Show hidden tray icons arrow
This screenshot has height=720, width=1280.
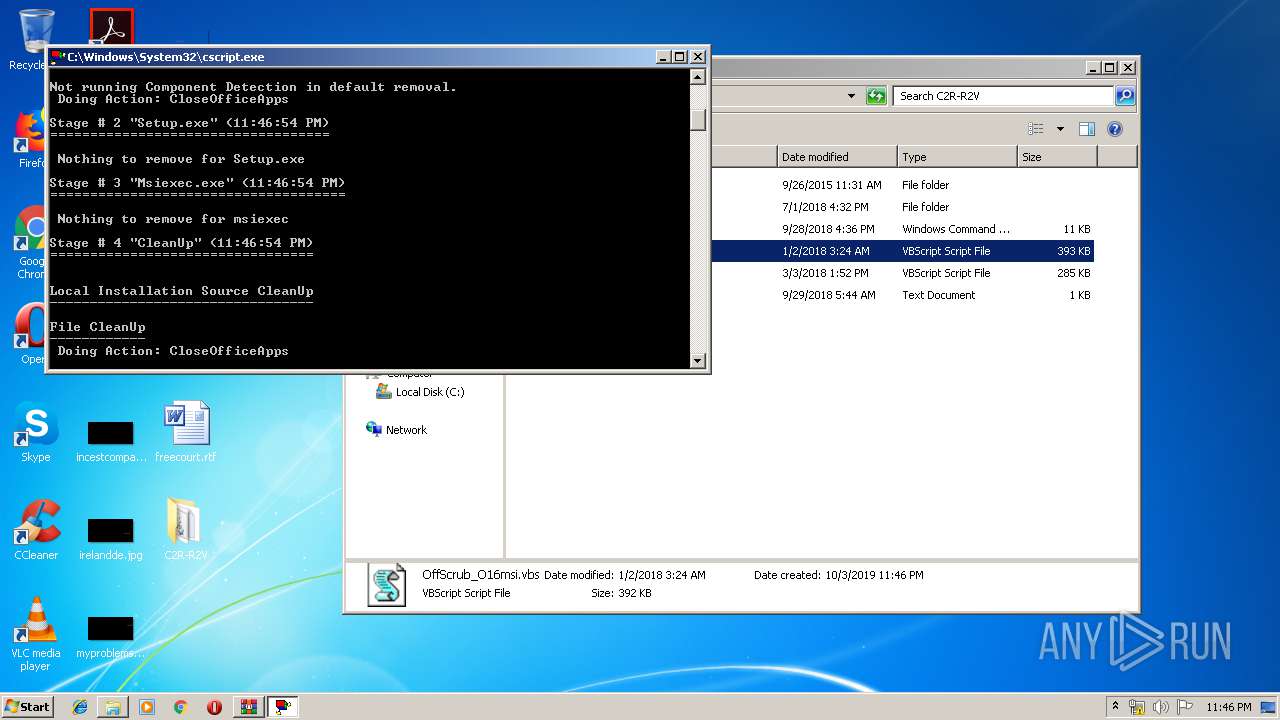pyautogui.click(x=1115, y=706)
